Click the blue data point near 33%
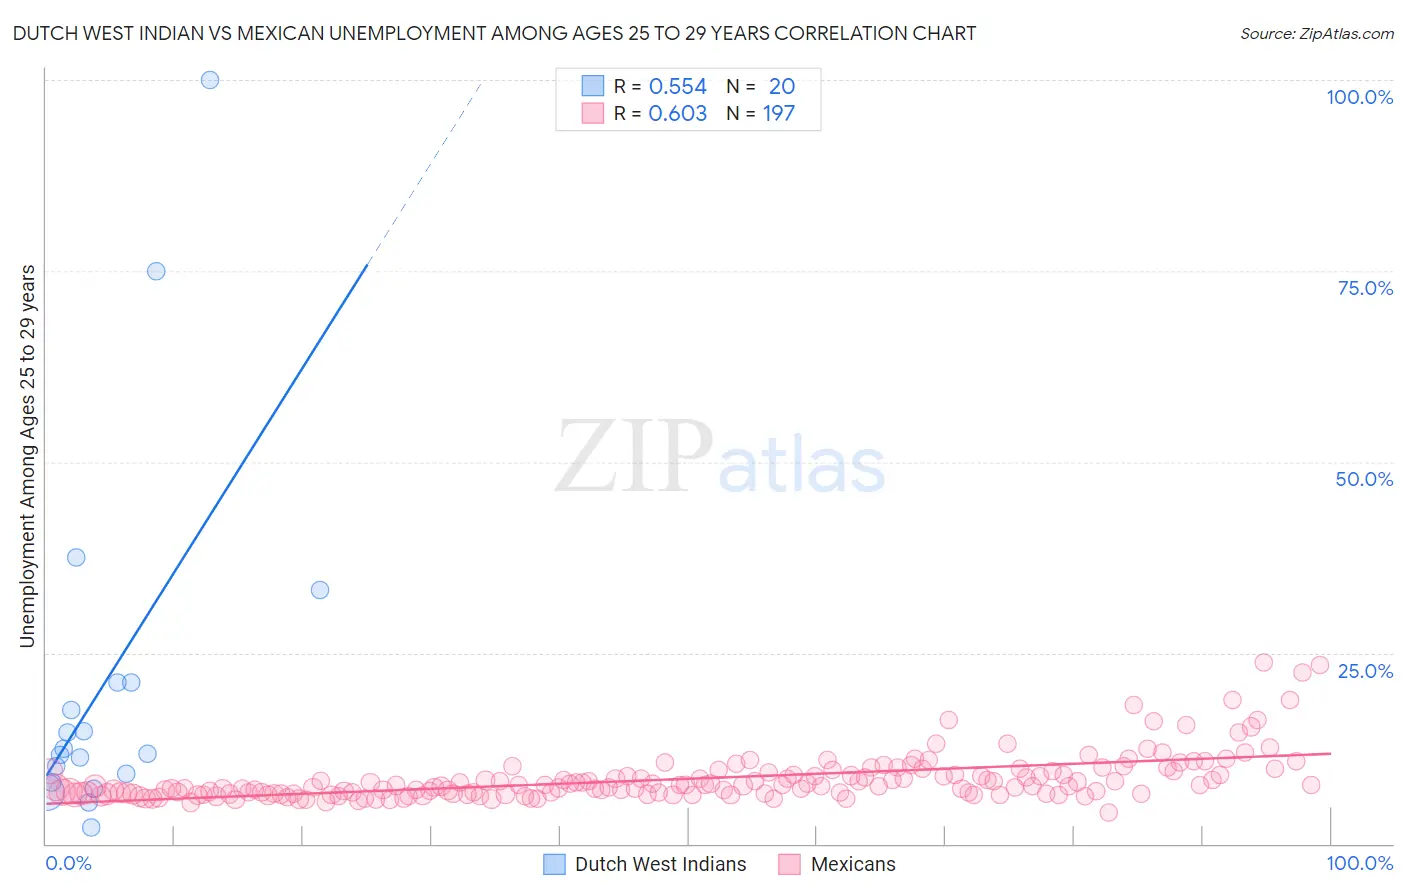1406x892 pixels. click(x=320, y=590)
